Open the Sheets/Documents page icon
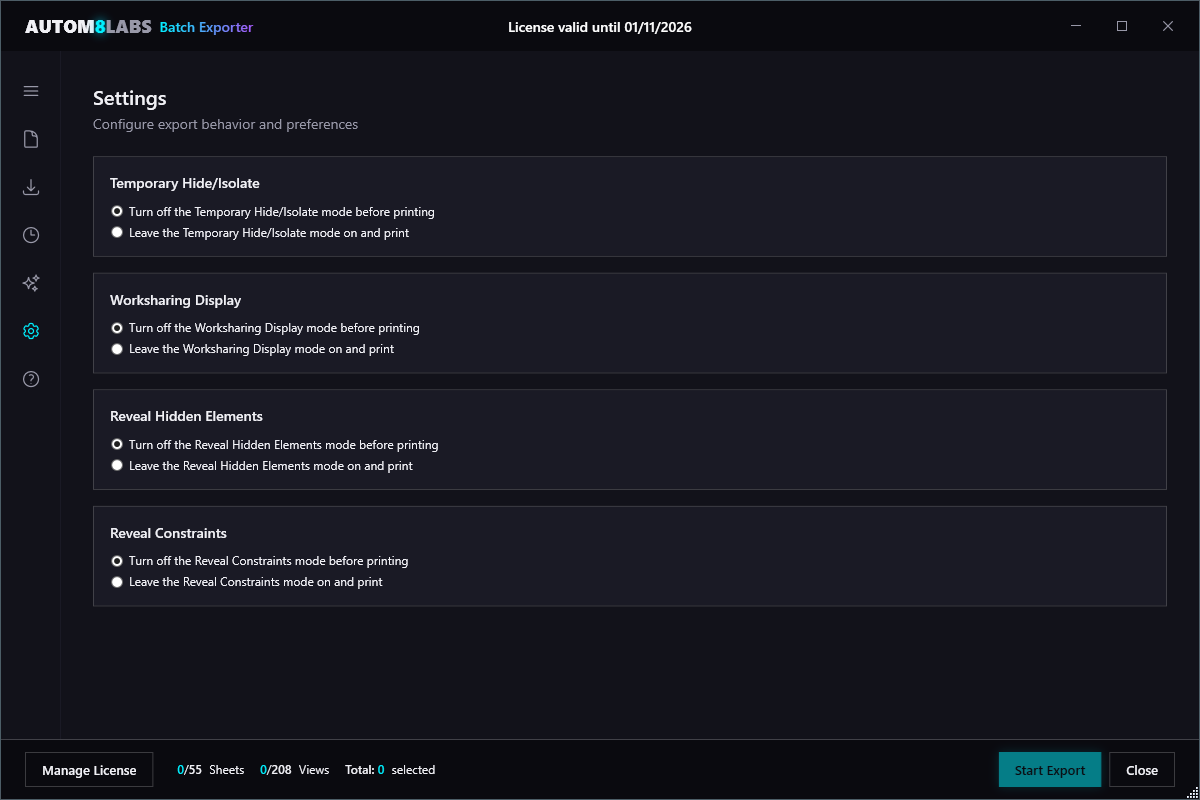Image resolution: width=1200 pixels, height=800 pixels. point(30,138)
